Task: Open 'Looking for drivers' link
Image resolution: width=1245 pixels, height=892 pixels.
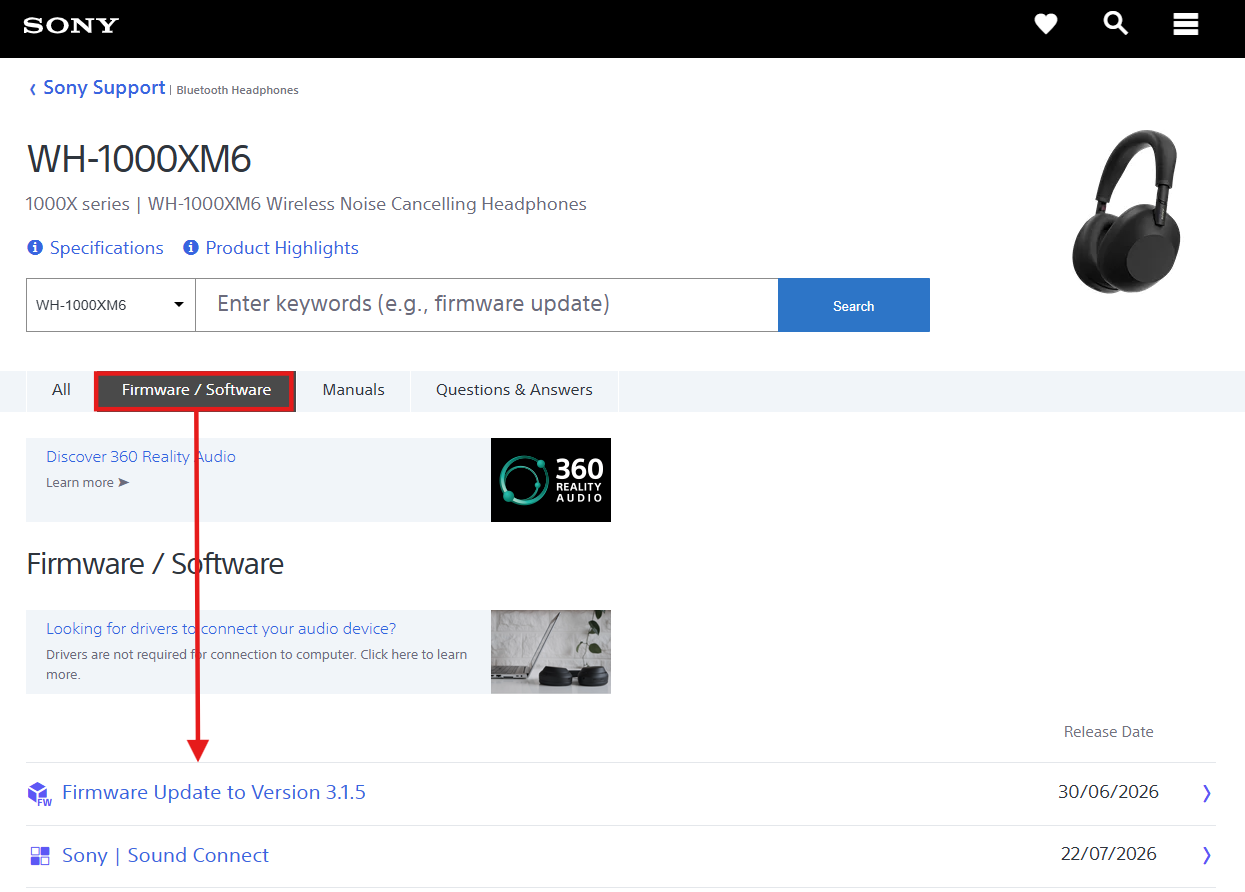Action: 221,629
